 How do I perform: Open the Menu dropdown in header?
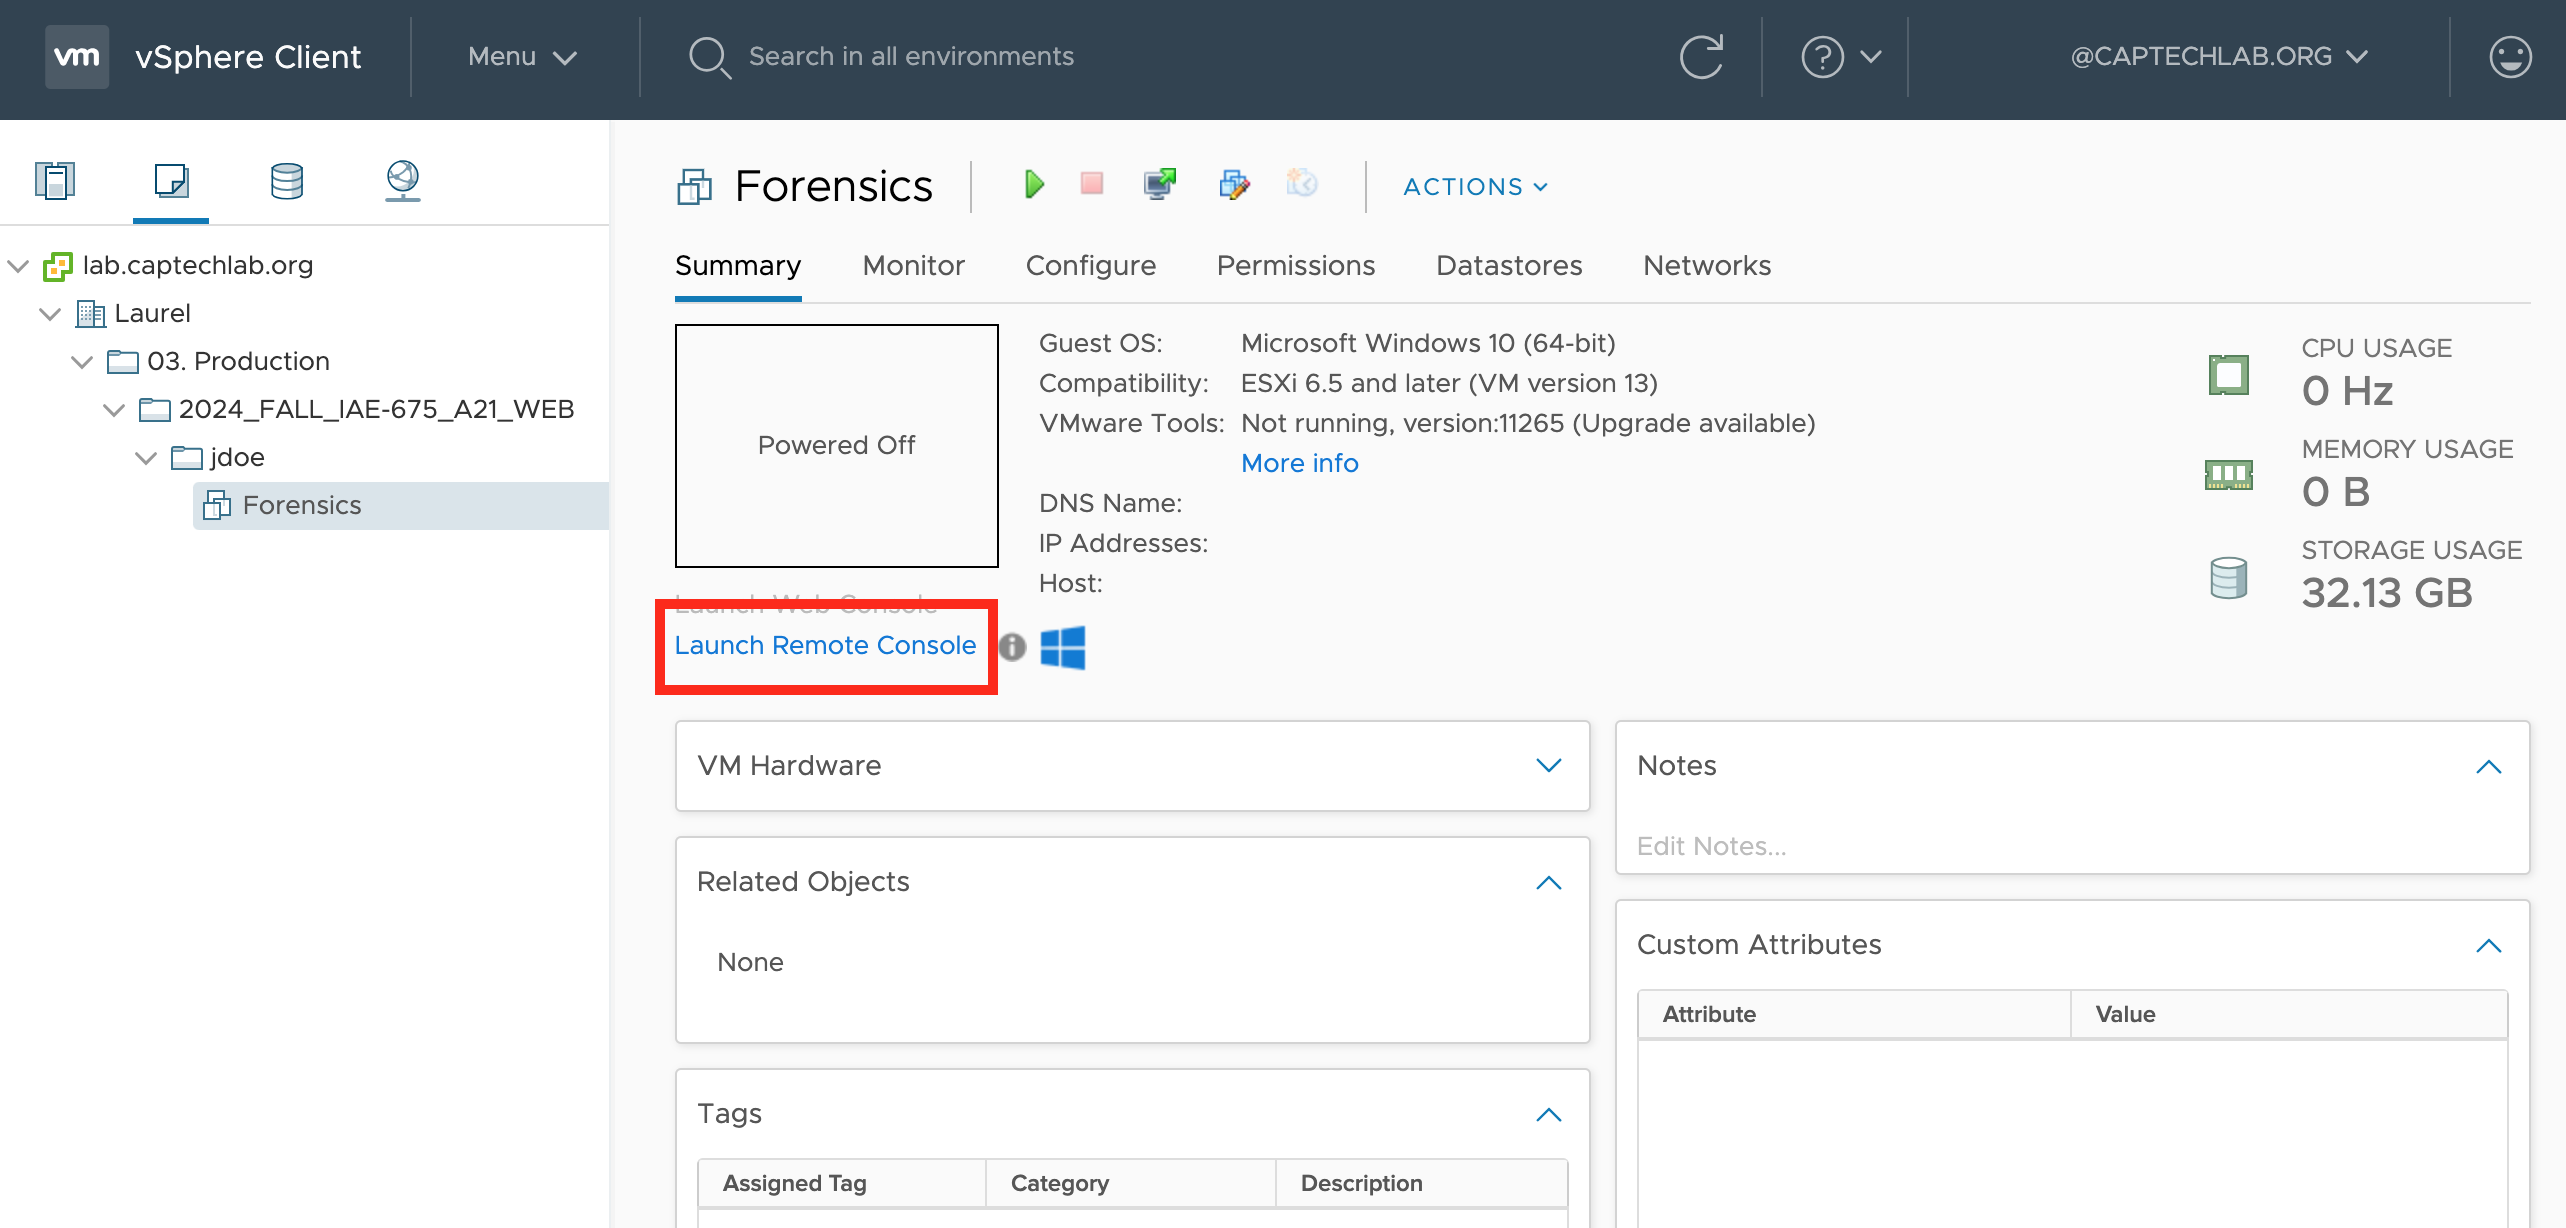[x=522, y=57]
